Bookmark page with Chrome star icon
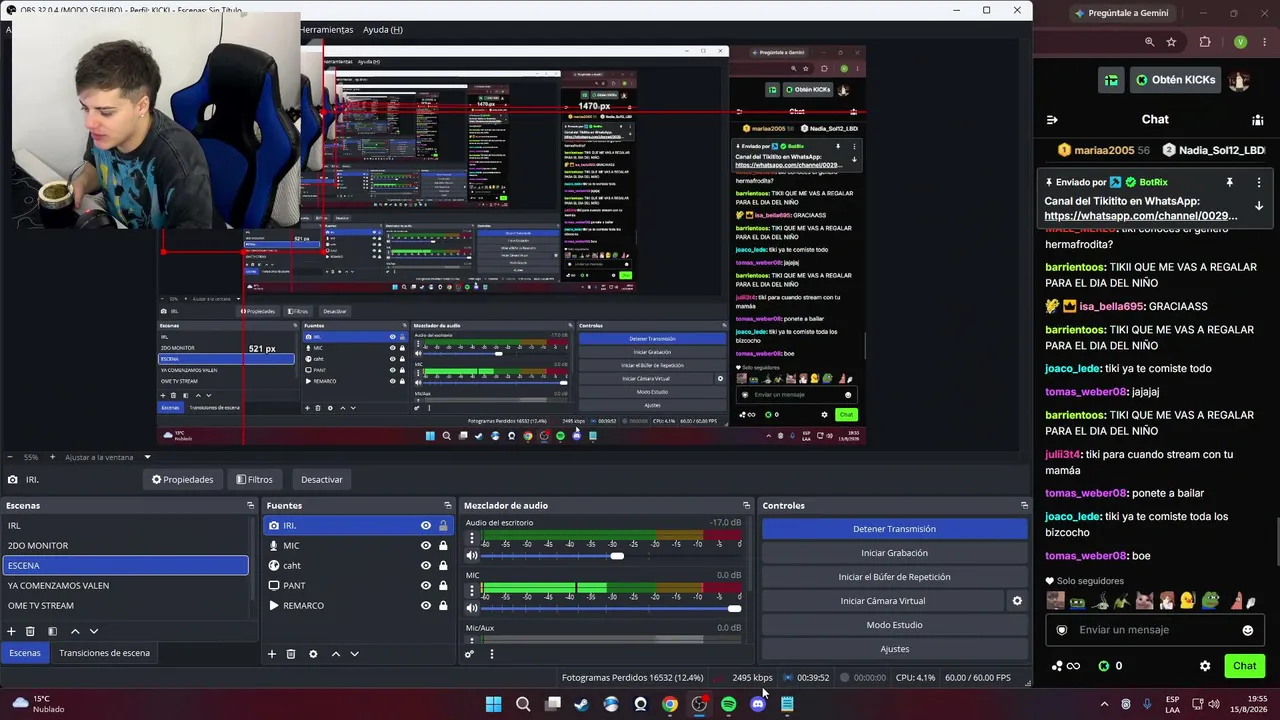This screenshot has height=720, width=1280. click(x=1171, y=42)
